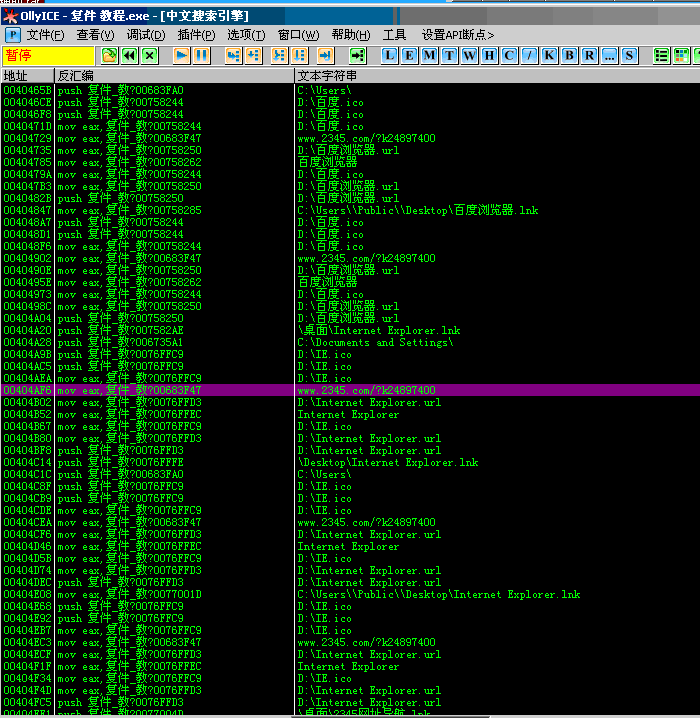Click the instruction mov eax,复件_教?0077001D

[130, 594]
